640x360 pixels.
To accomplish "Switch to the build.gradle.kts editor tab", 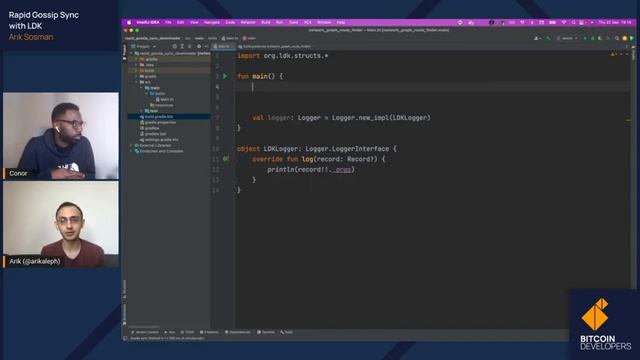I will [x=275, y=47].
